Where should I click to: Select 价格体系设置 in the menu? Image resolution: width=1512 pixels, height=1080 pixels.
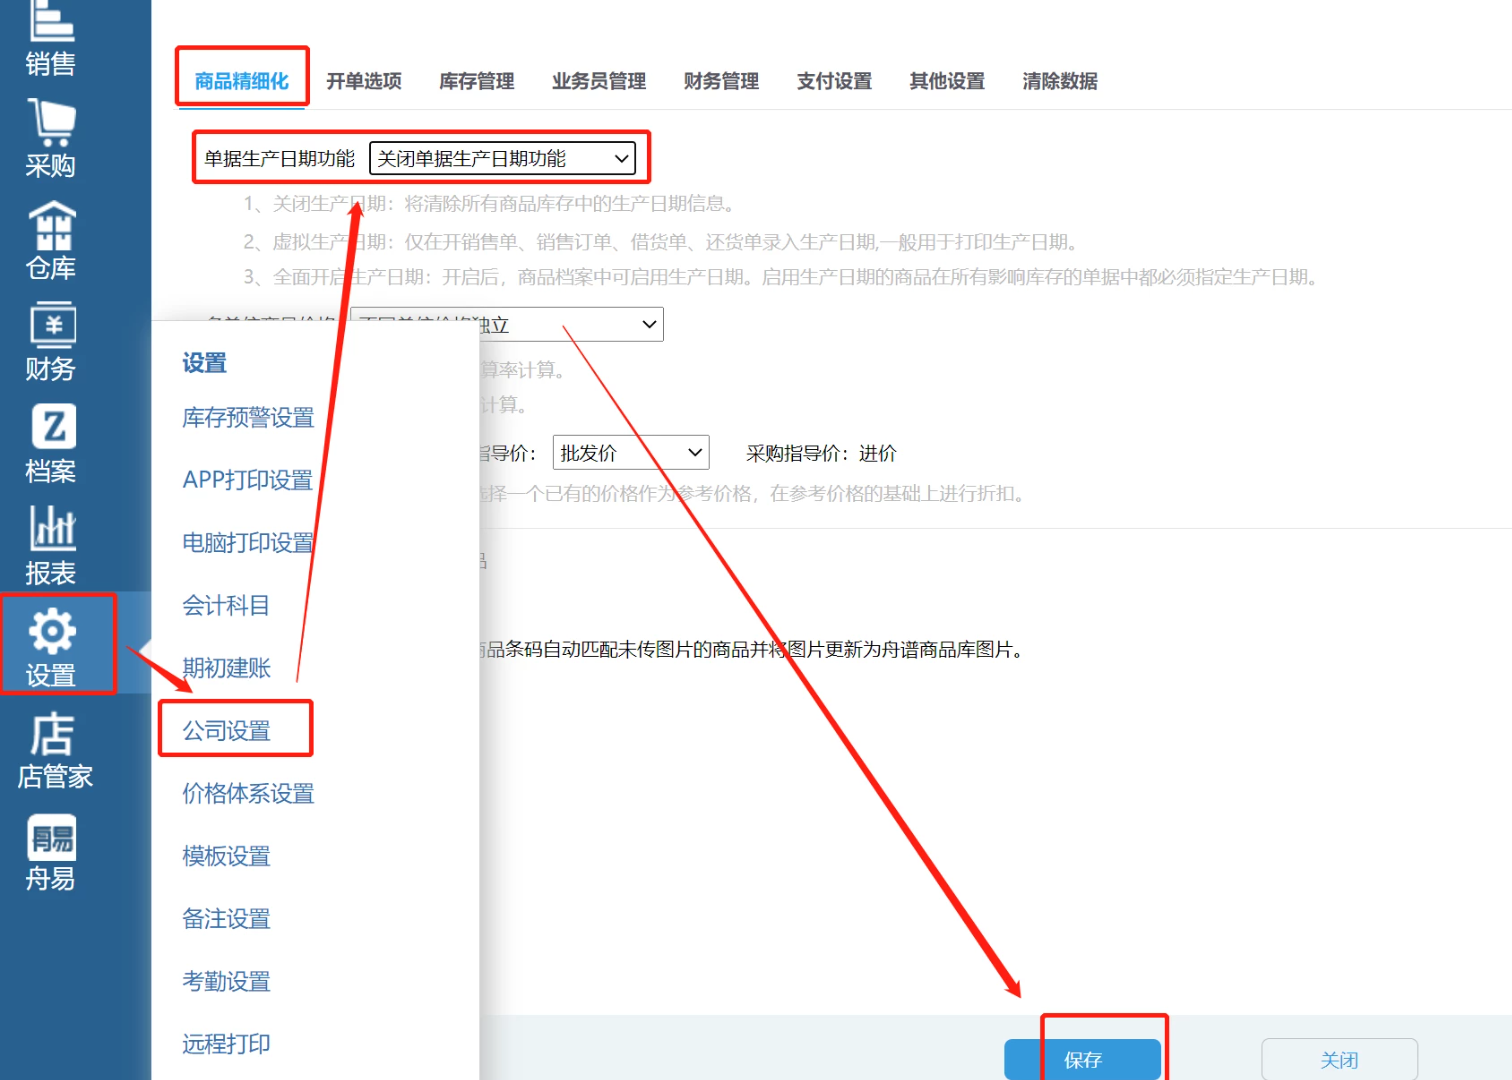click(x=248, y=794)
